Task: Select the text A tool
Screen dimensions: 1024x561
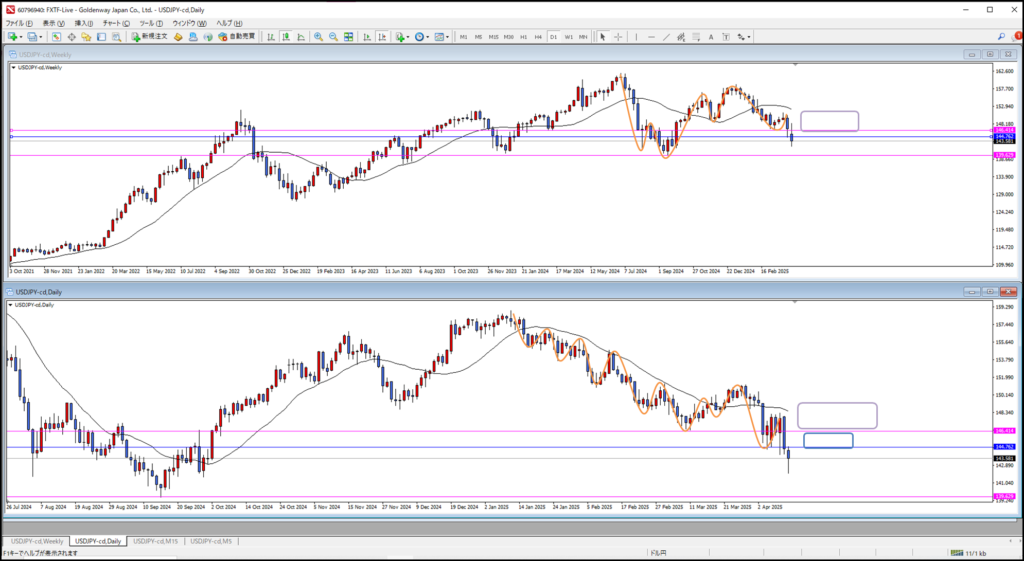Action: (711, 37)
